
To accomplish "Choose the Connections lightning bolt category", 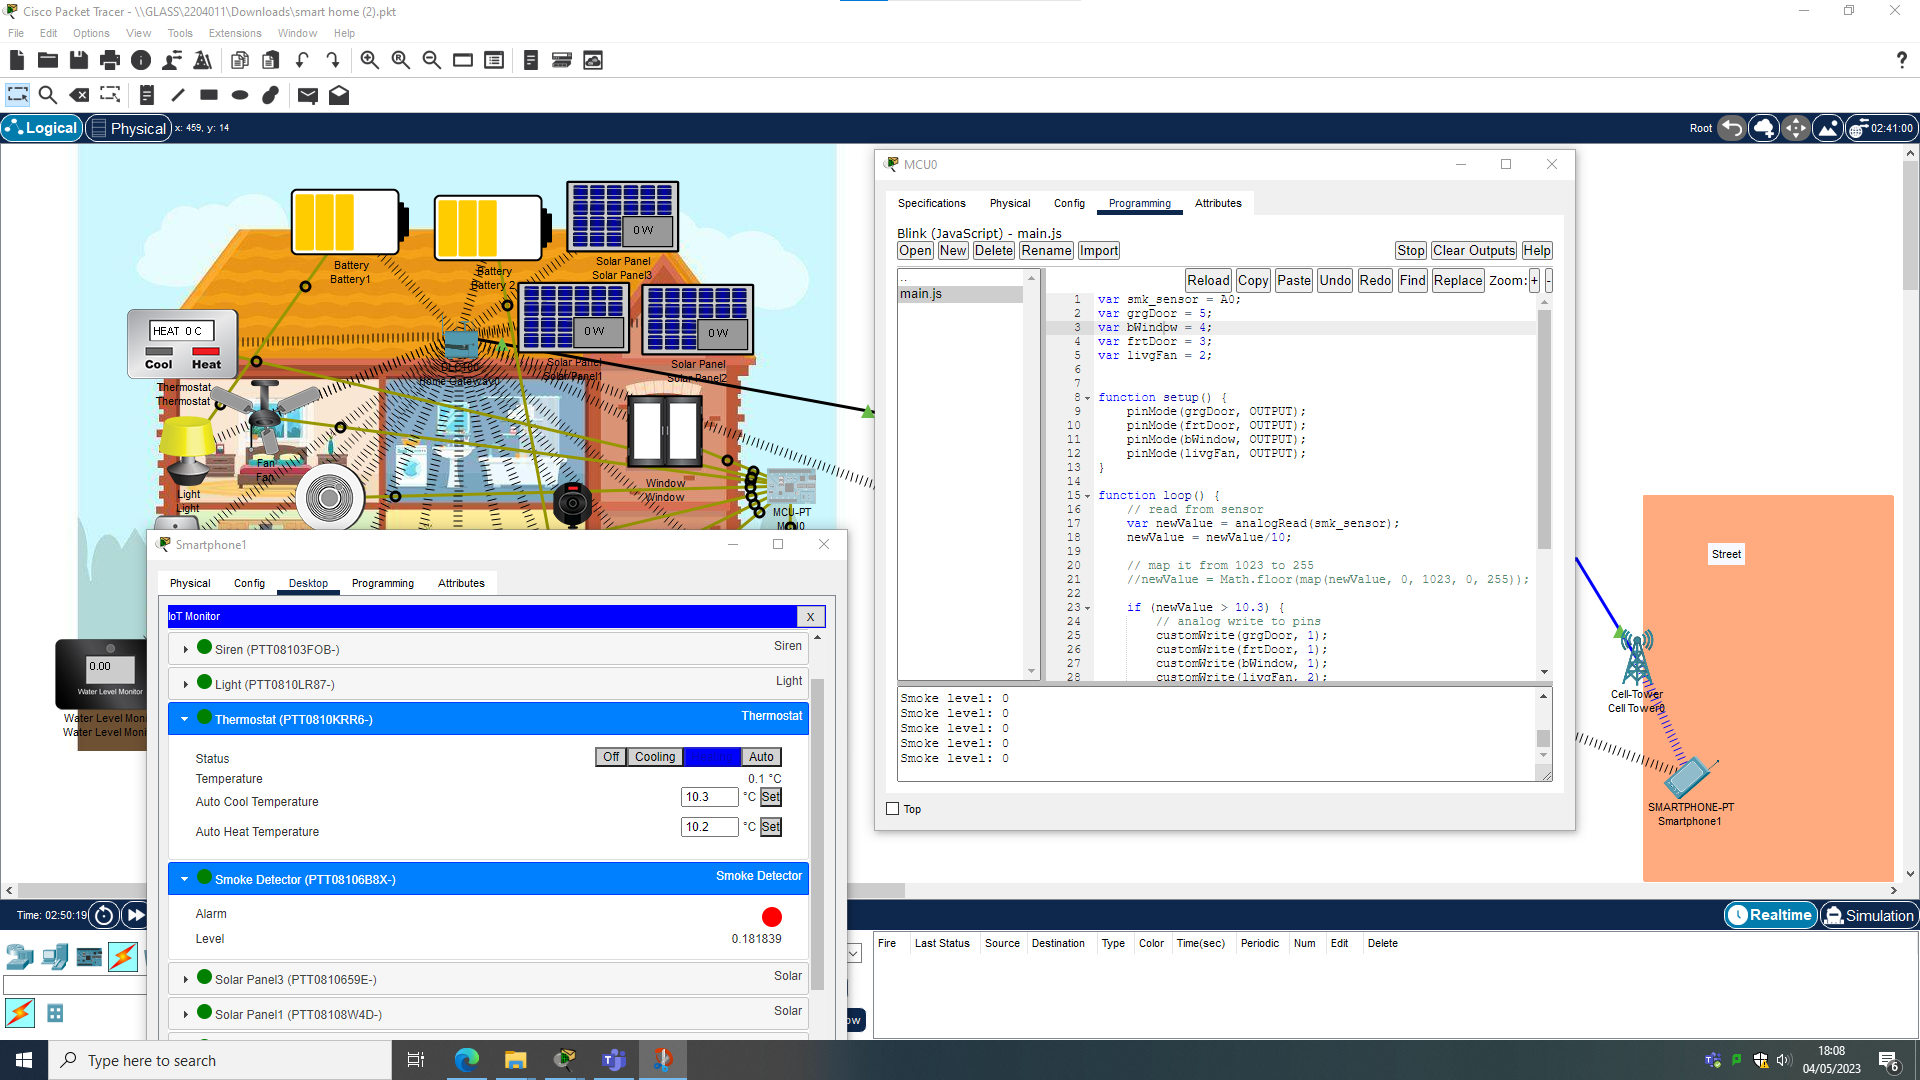I will pos(122,957).
